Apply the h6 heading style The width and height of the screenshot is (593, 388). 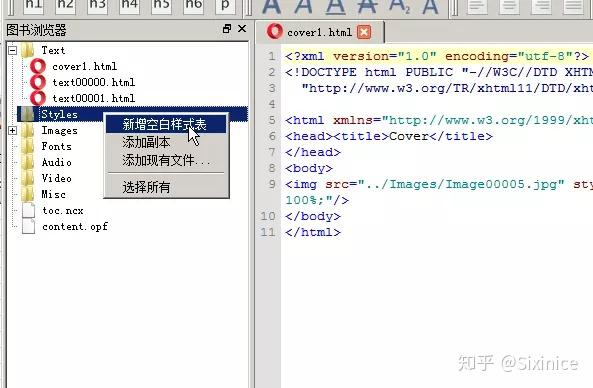pyautogui.click(x=194, y=6)
